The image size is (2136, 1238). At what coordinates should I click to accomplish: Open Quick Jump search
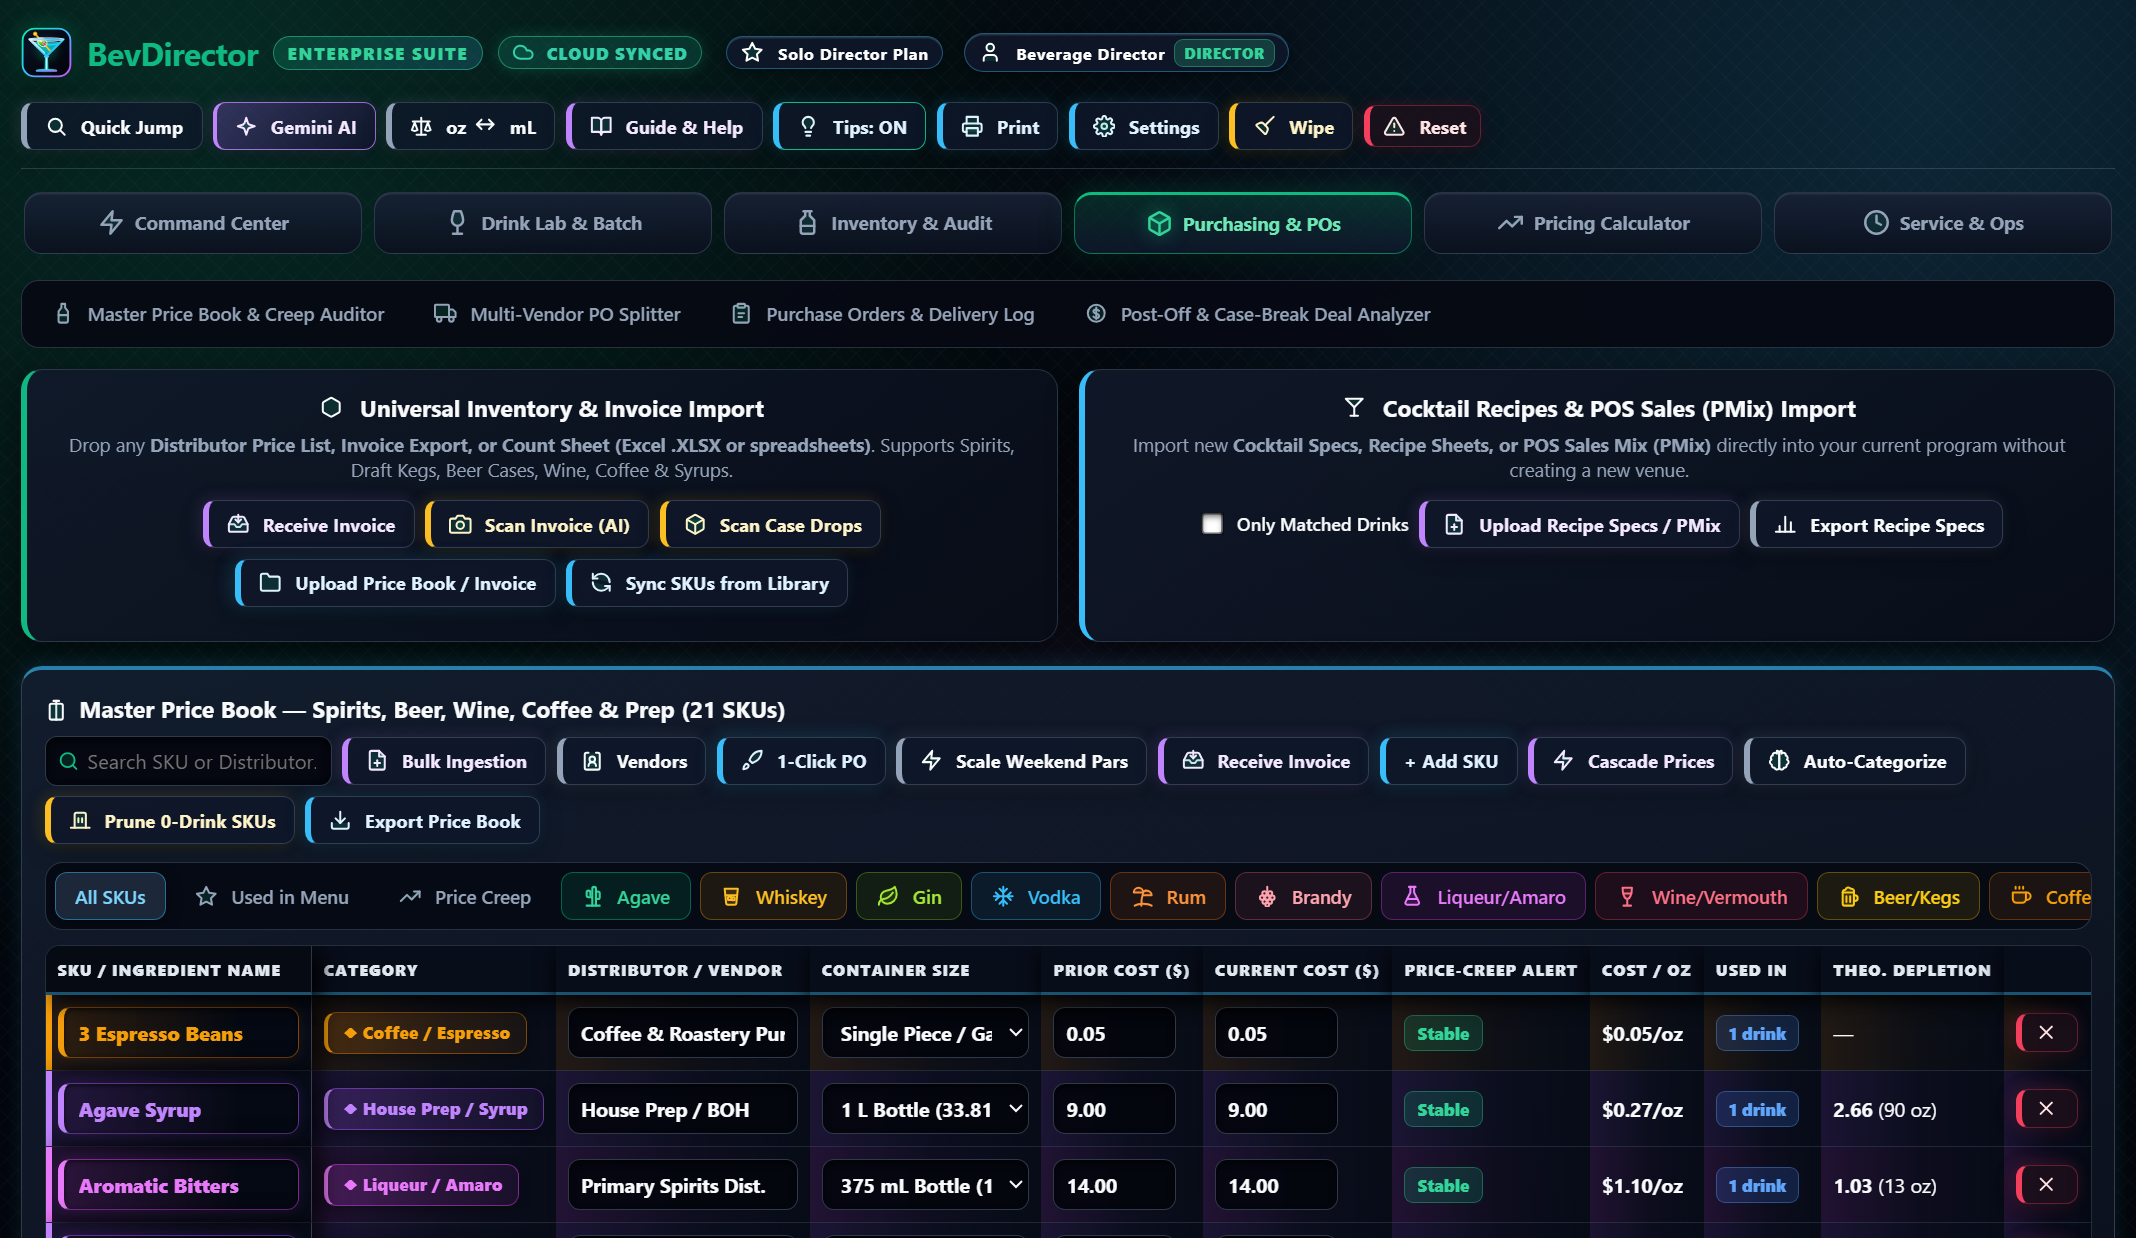[113, 127]
